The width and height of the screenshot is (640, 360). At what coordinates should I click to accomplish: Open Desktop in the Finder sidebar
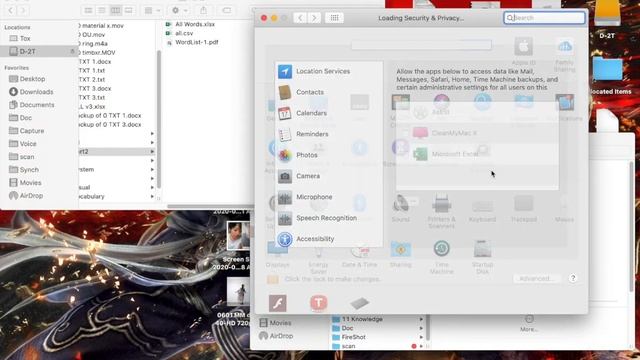[27, 79]
